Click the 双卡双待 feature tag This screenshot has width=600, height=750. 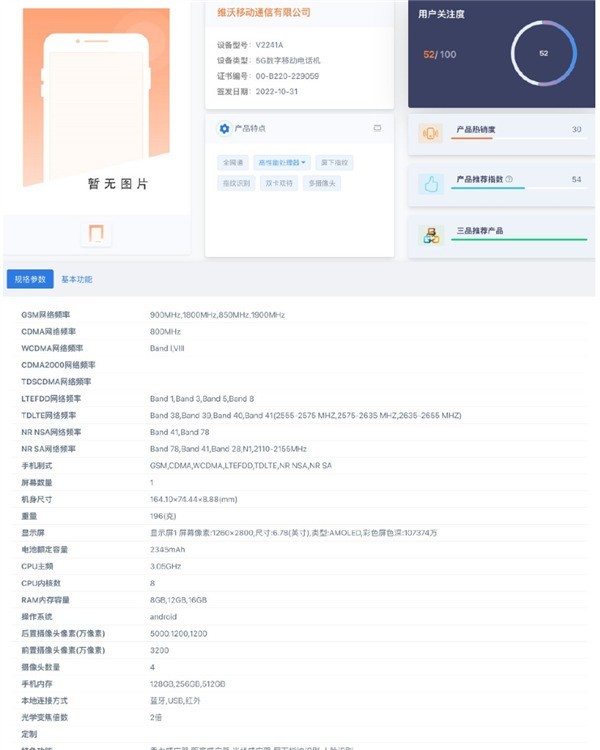[279, 183]
